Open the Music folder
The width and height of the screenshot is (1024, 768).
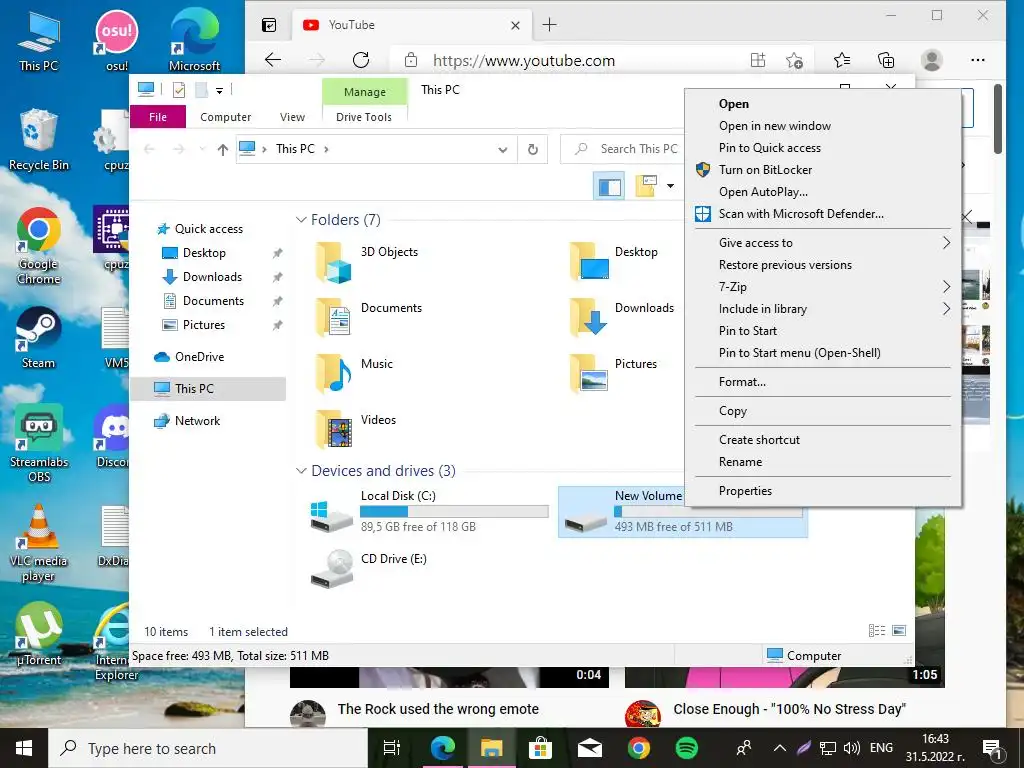pos(355,373)
